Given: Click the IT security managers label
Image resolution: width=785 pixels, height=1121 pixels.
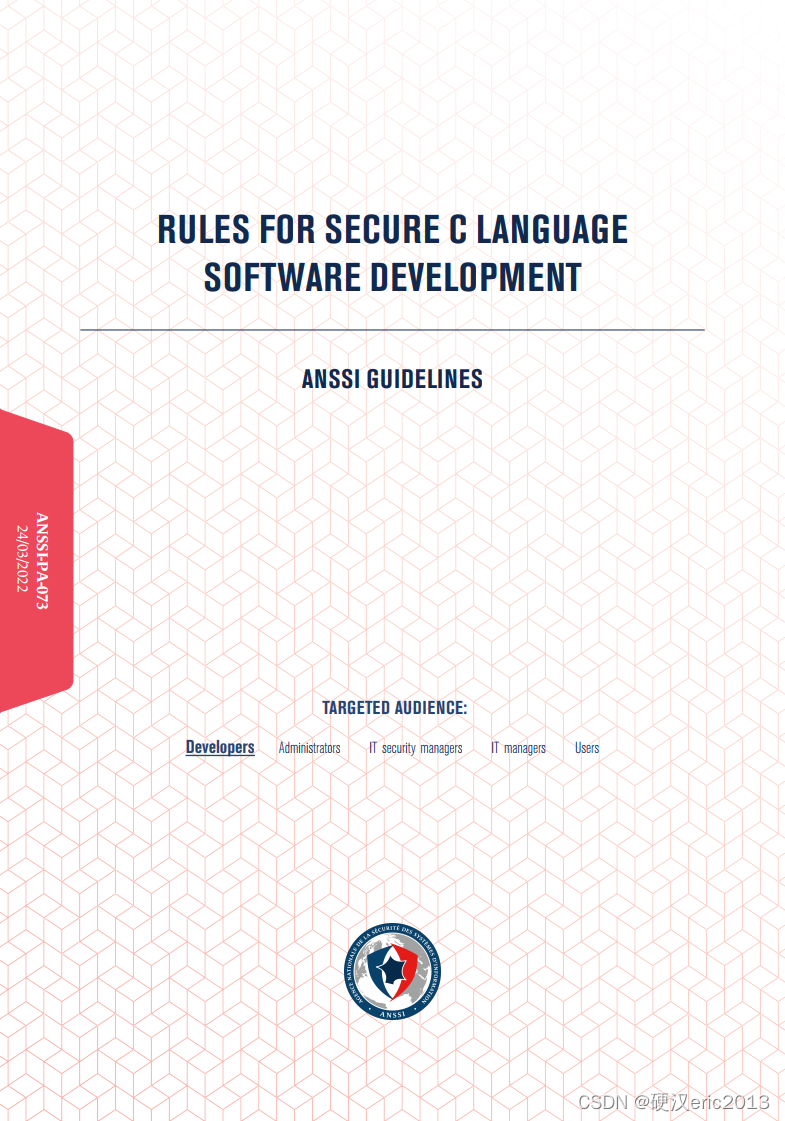Looking at the screenshot, I should 415,748.
